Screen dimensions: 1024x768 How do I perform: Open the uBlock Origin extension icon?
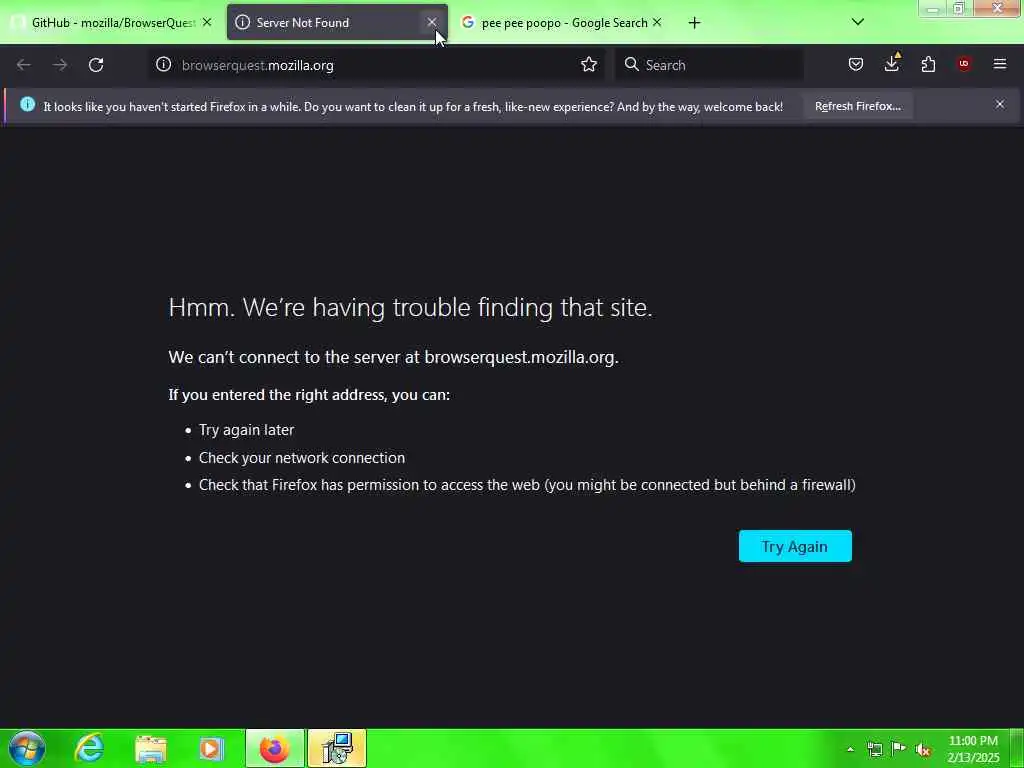point(964,64)
